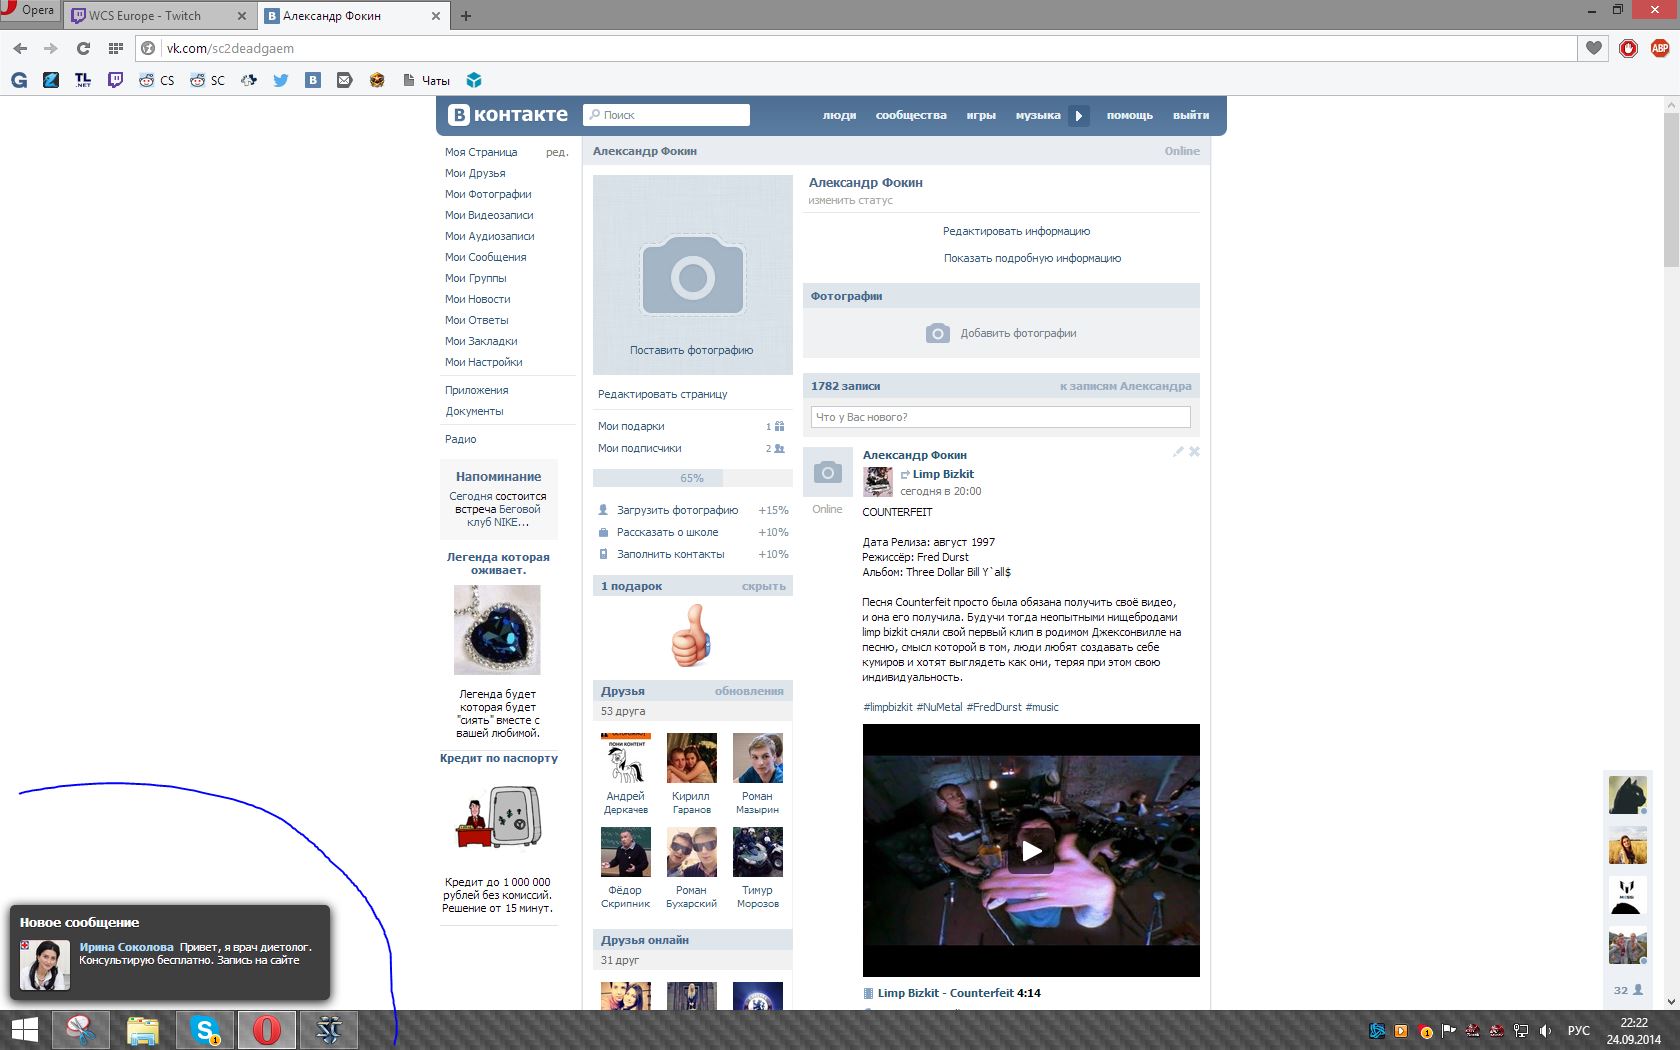Open the mail envelope bookmark
Viewport: 1680px width, 1050px height.
tap(345, 80)
